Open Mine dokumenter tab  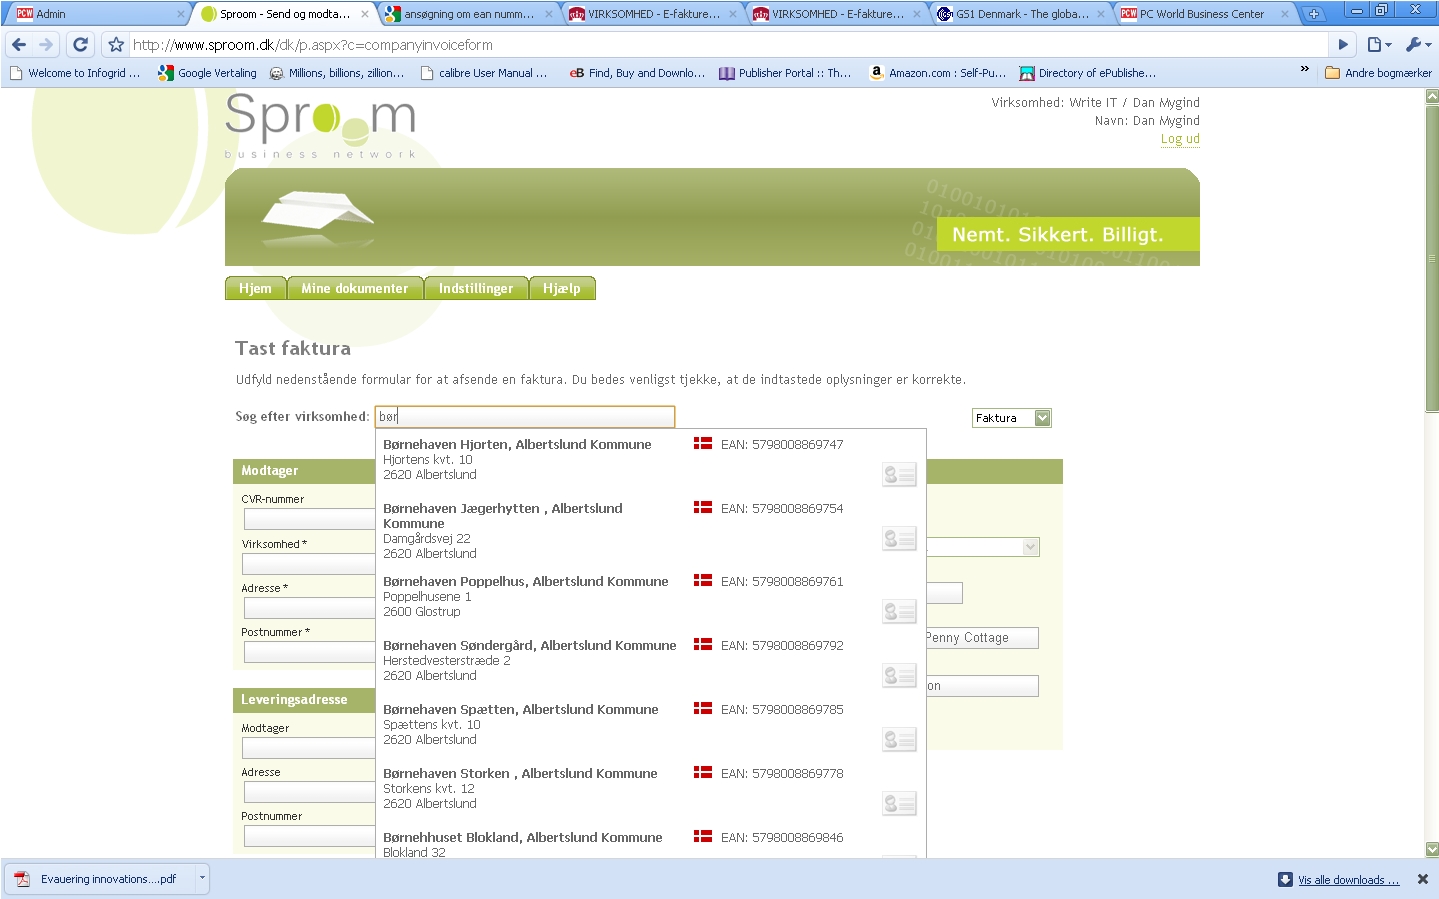tap(355, 288)
